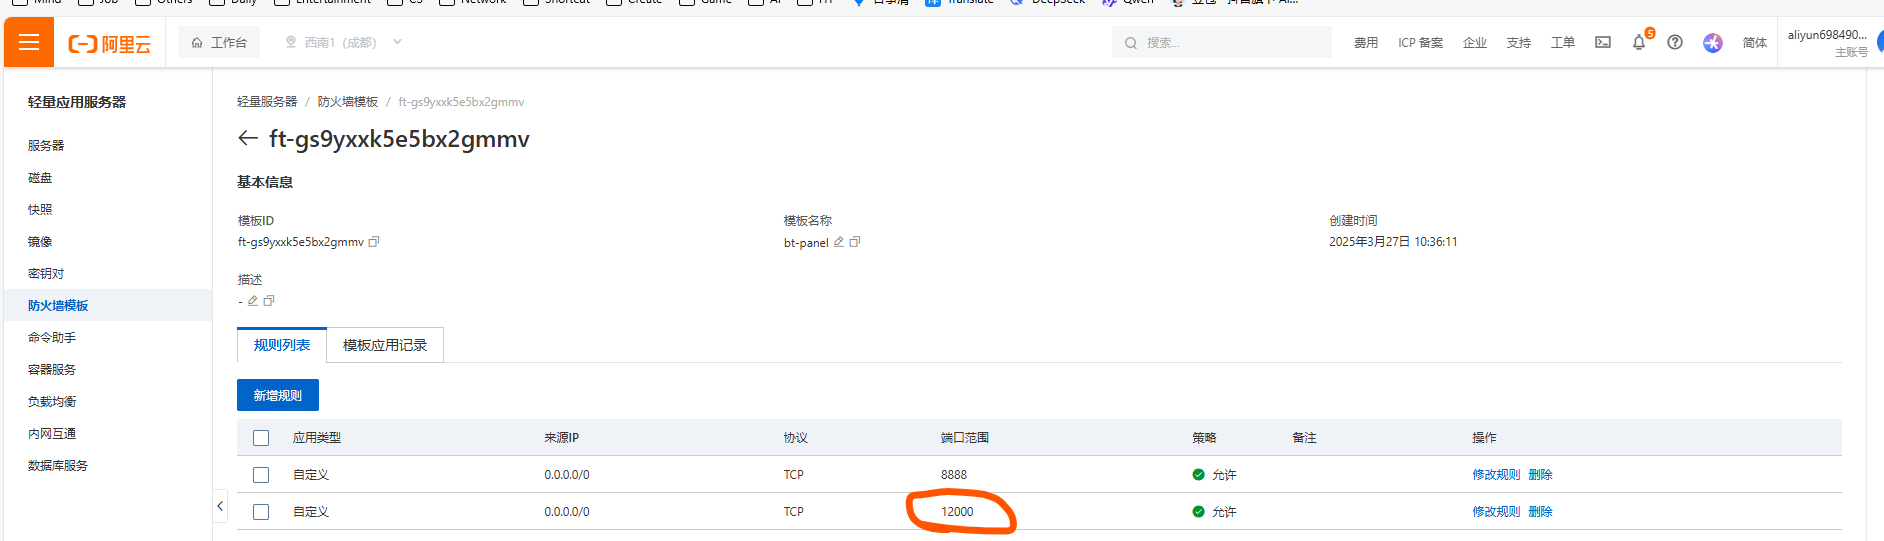Click the top search box 搜索
This screenshot has width=1884, height=541.
pos(1221,42)
